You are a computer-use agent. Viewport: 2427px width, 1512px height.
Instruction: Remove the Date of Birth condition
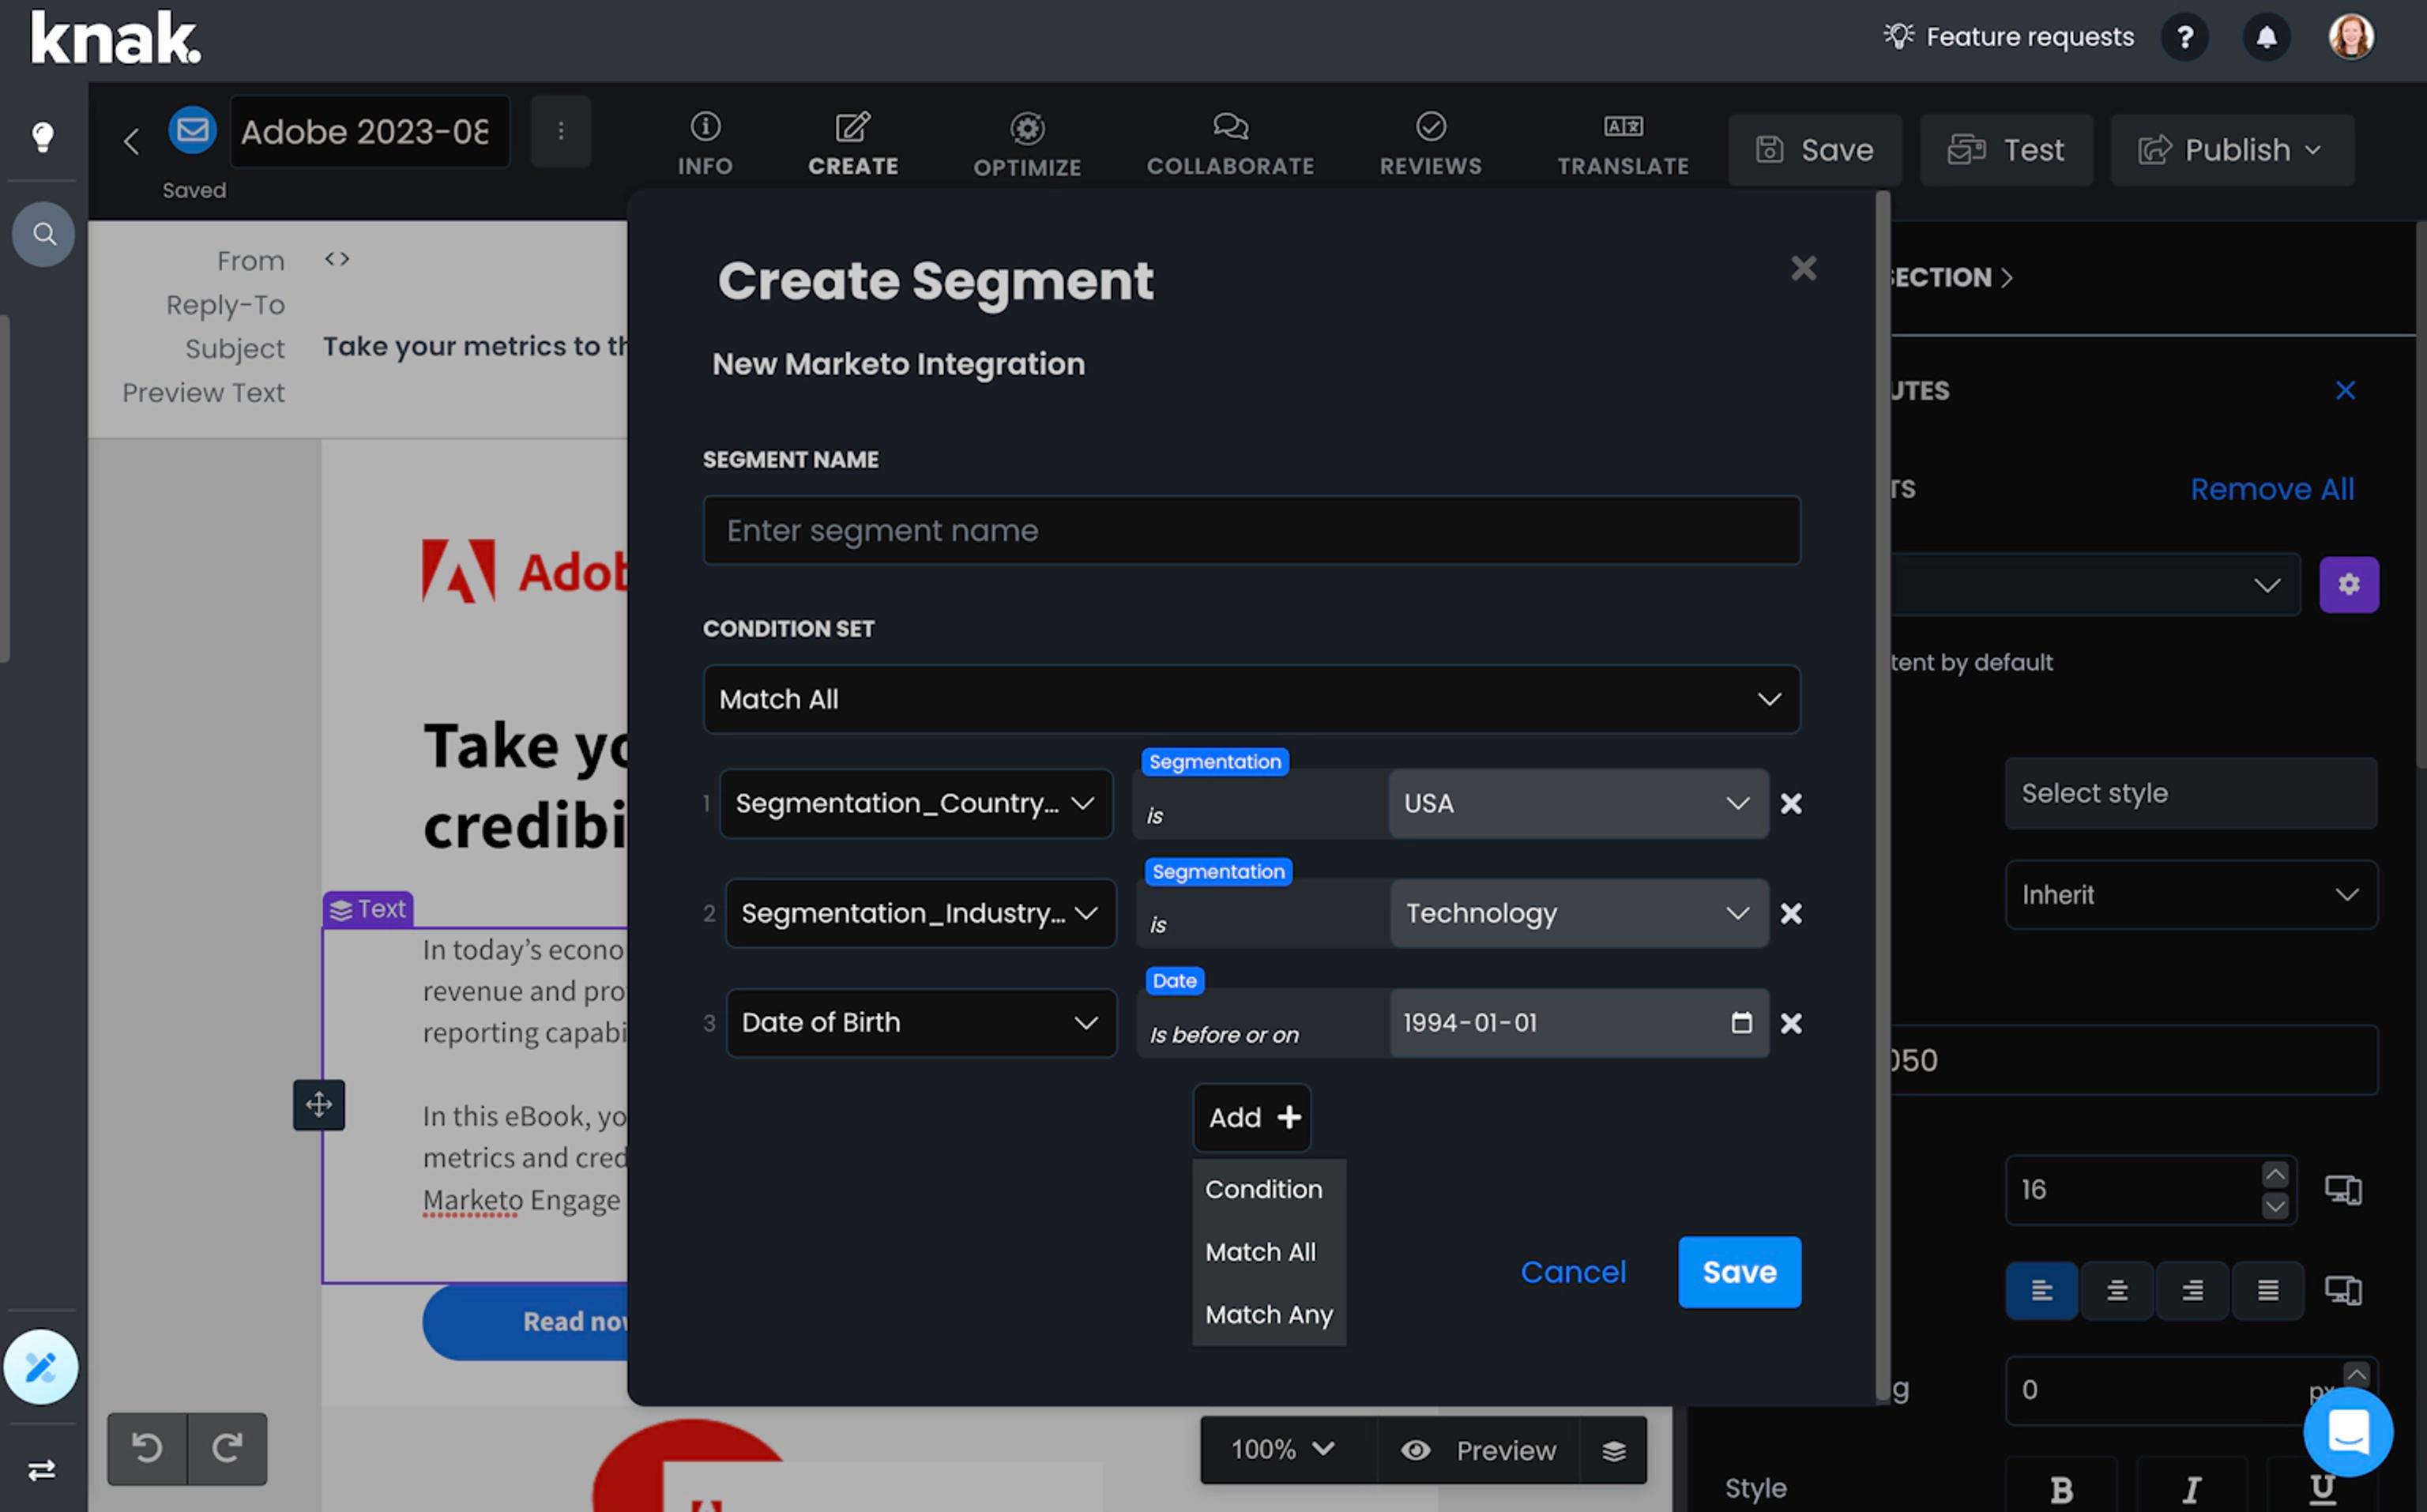coord(1791,1023)
